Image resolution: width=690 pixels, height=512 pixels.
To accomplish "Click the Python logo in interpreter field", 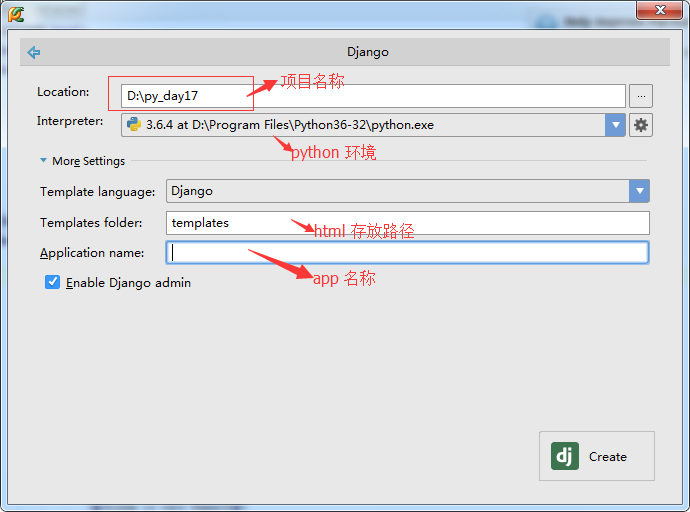I will [134, 125].
